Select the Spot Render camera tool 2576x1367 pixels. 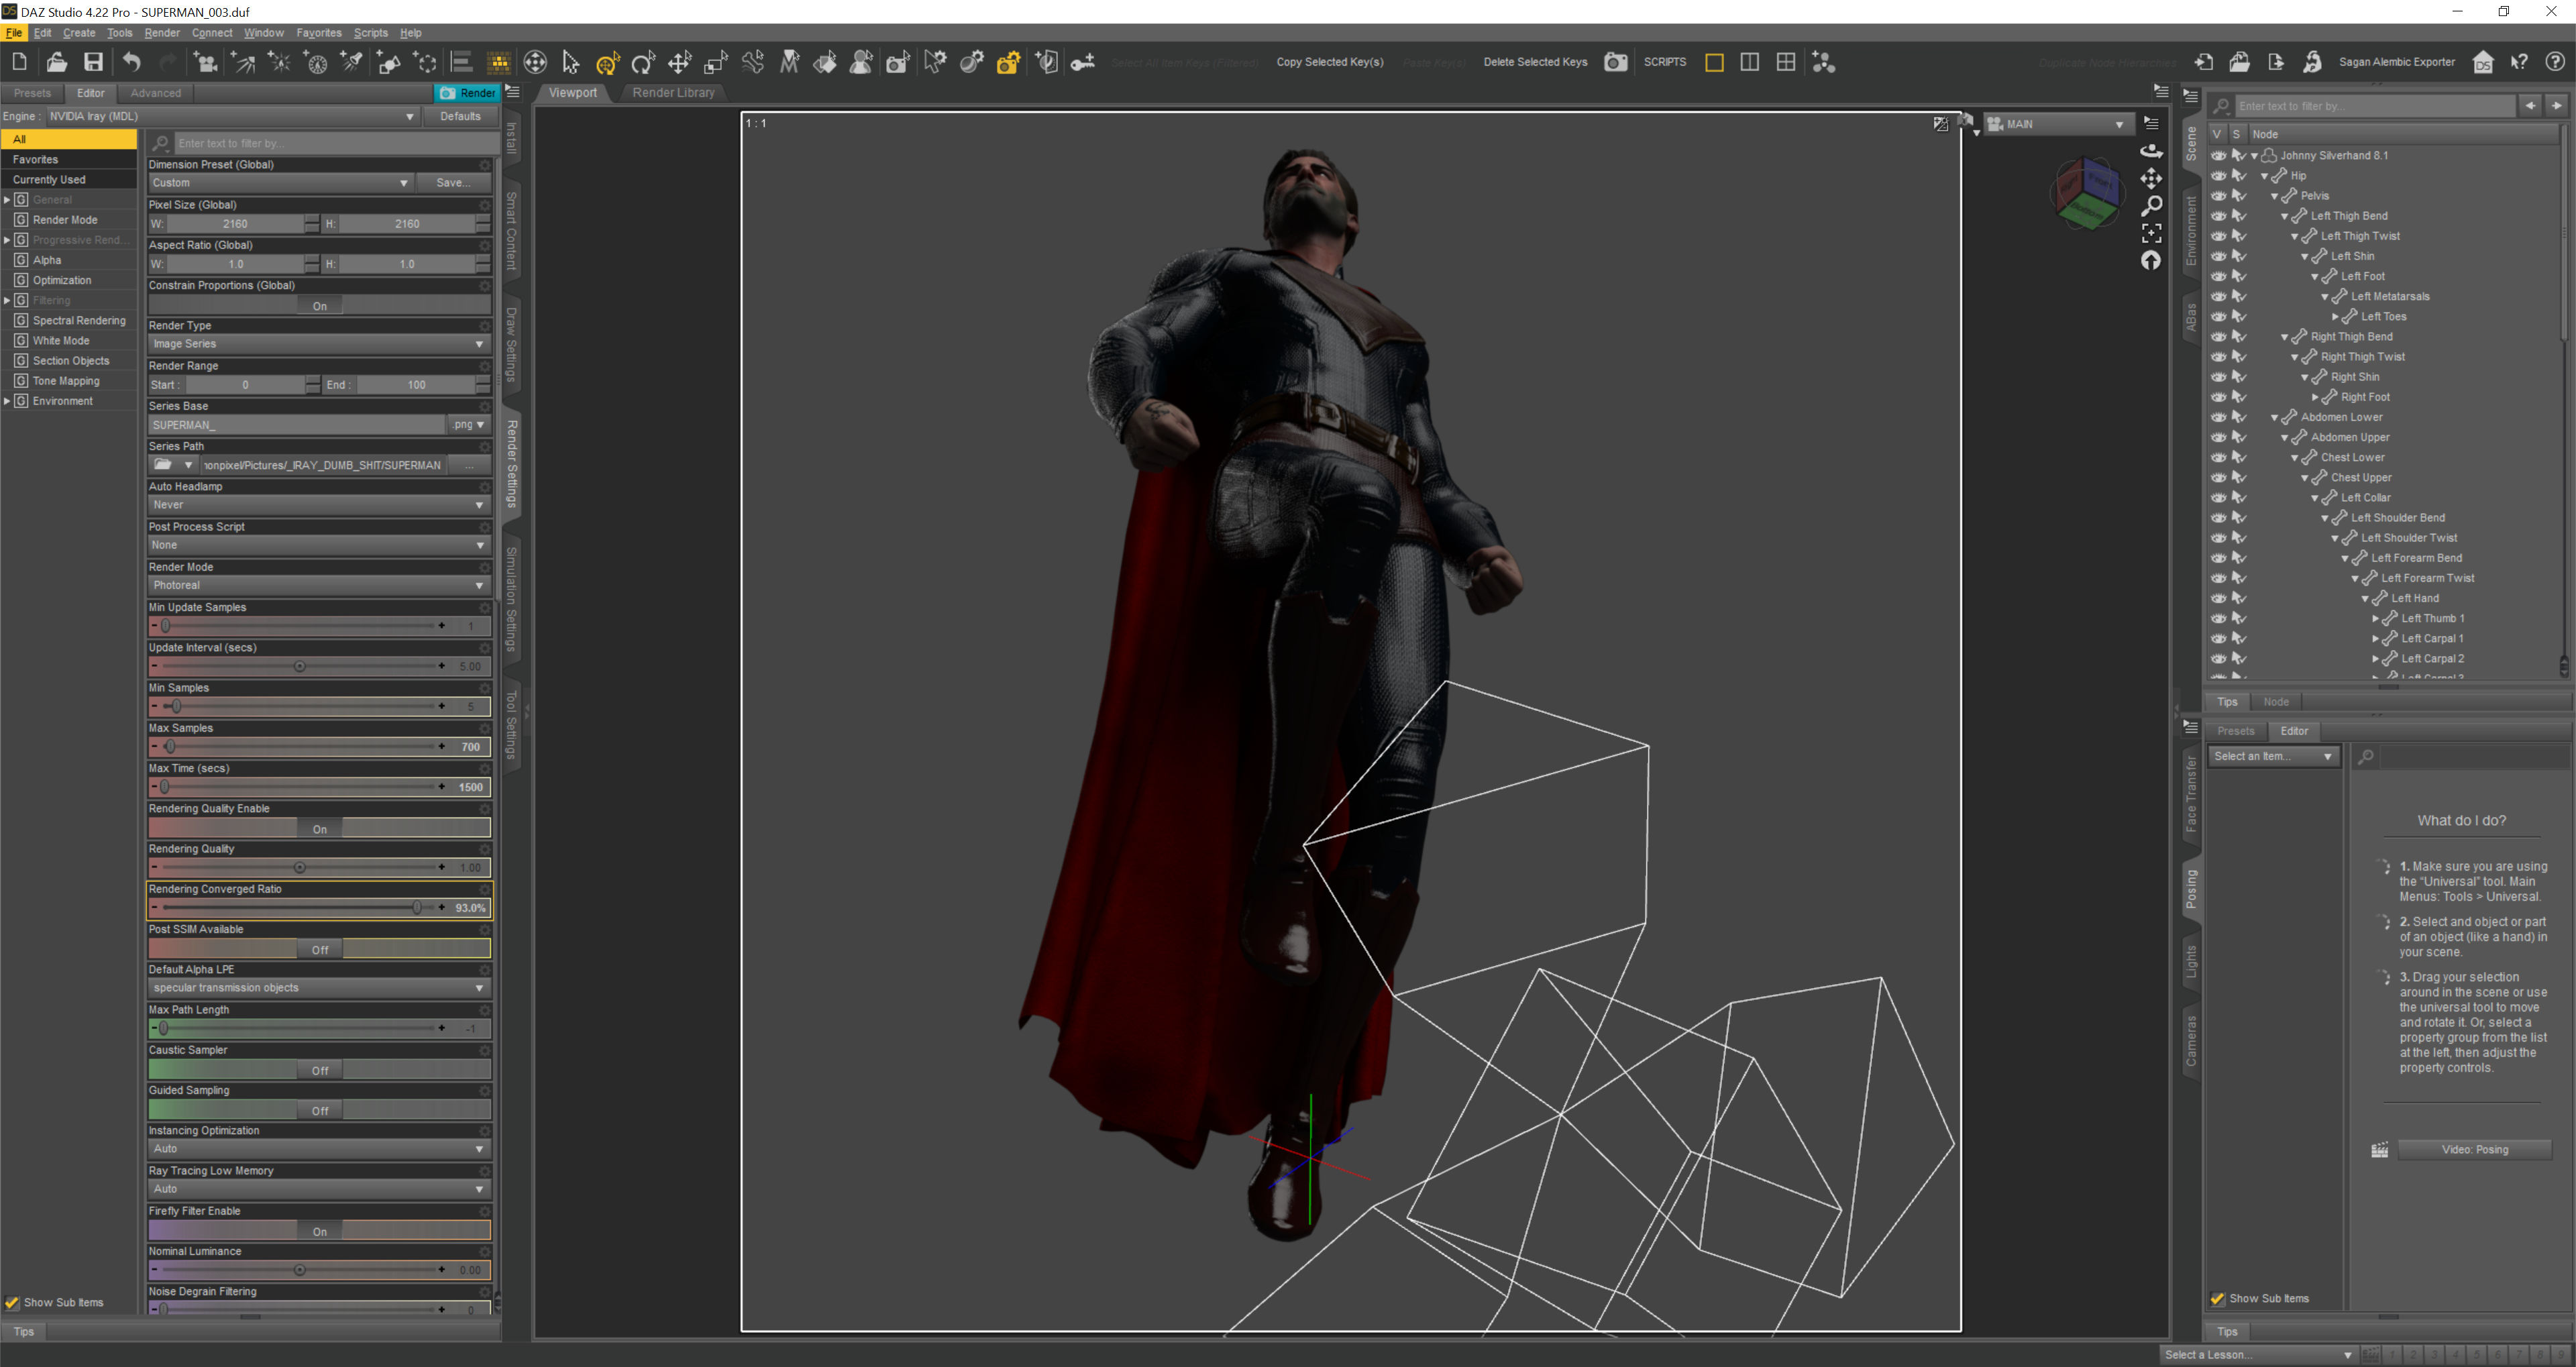click(898, 62)
